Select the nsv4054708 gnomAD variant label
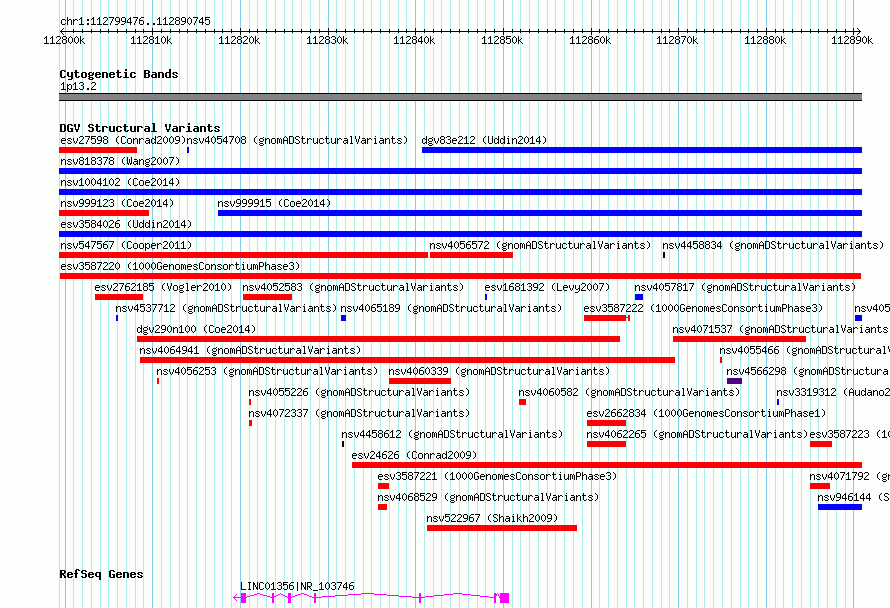Screen dimensions: 890x608 pyautogui.click(x=297, y=140)
